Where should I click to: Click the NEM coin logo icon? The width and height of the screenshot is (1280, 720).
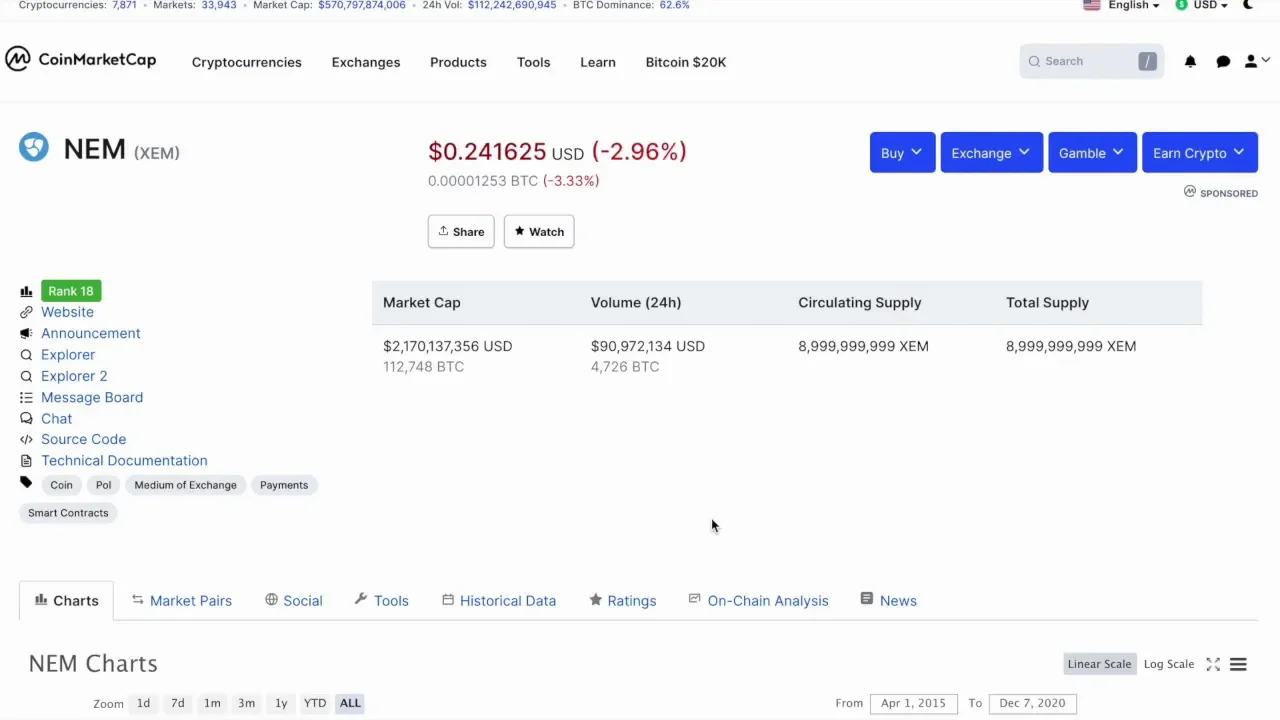[x=34, y=148]
